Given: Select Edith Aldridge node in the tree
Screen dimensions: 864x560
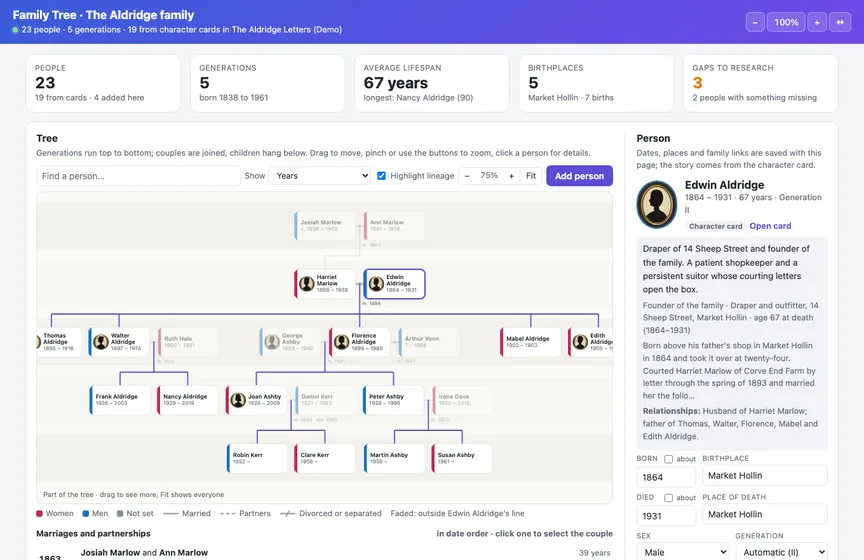Looking at the screenshot, I should click(x=591, y=342).
